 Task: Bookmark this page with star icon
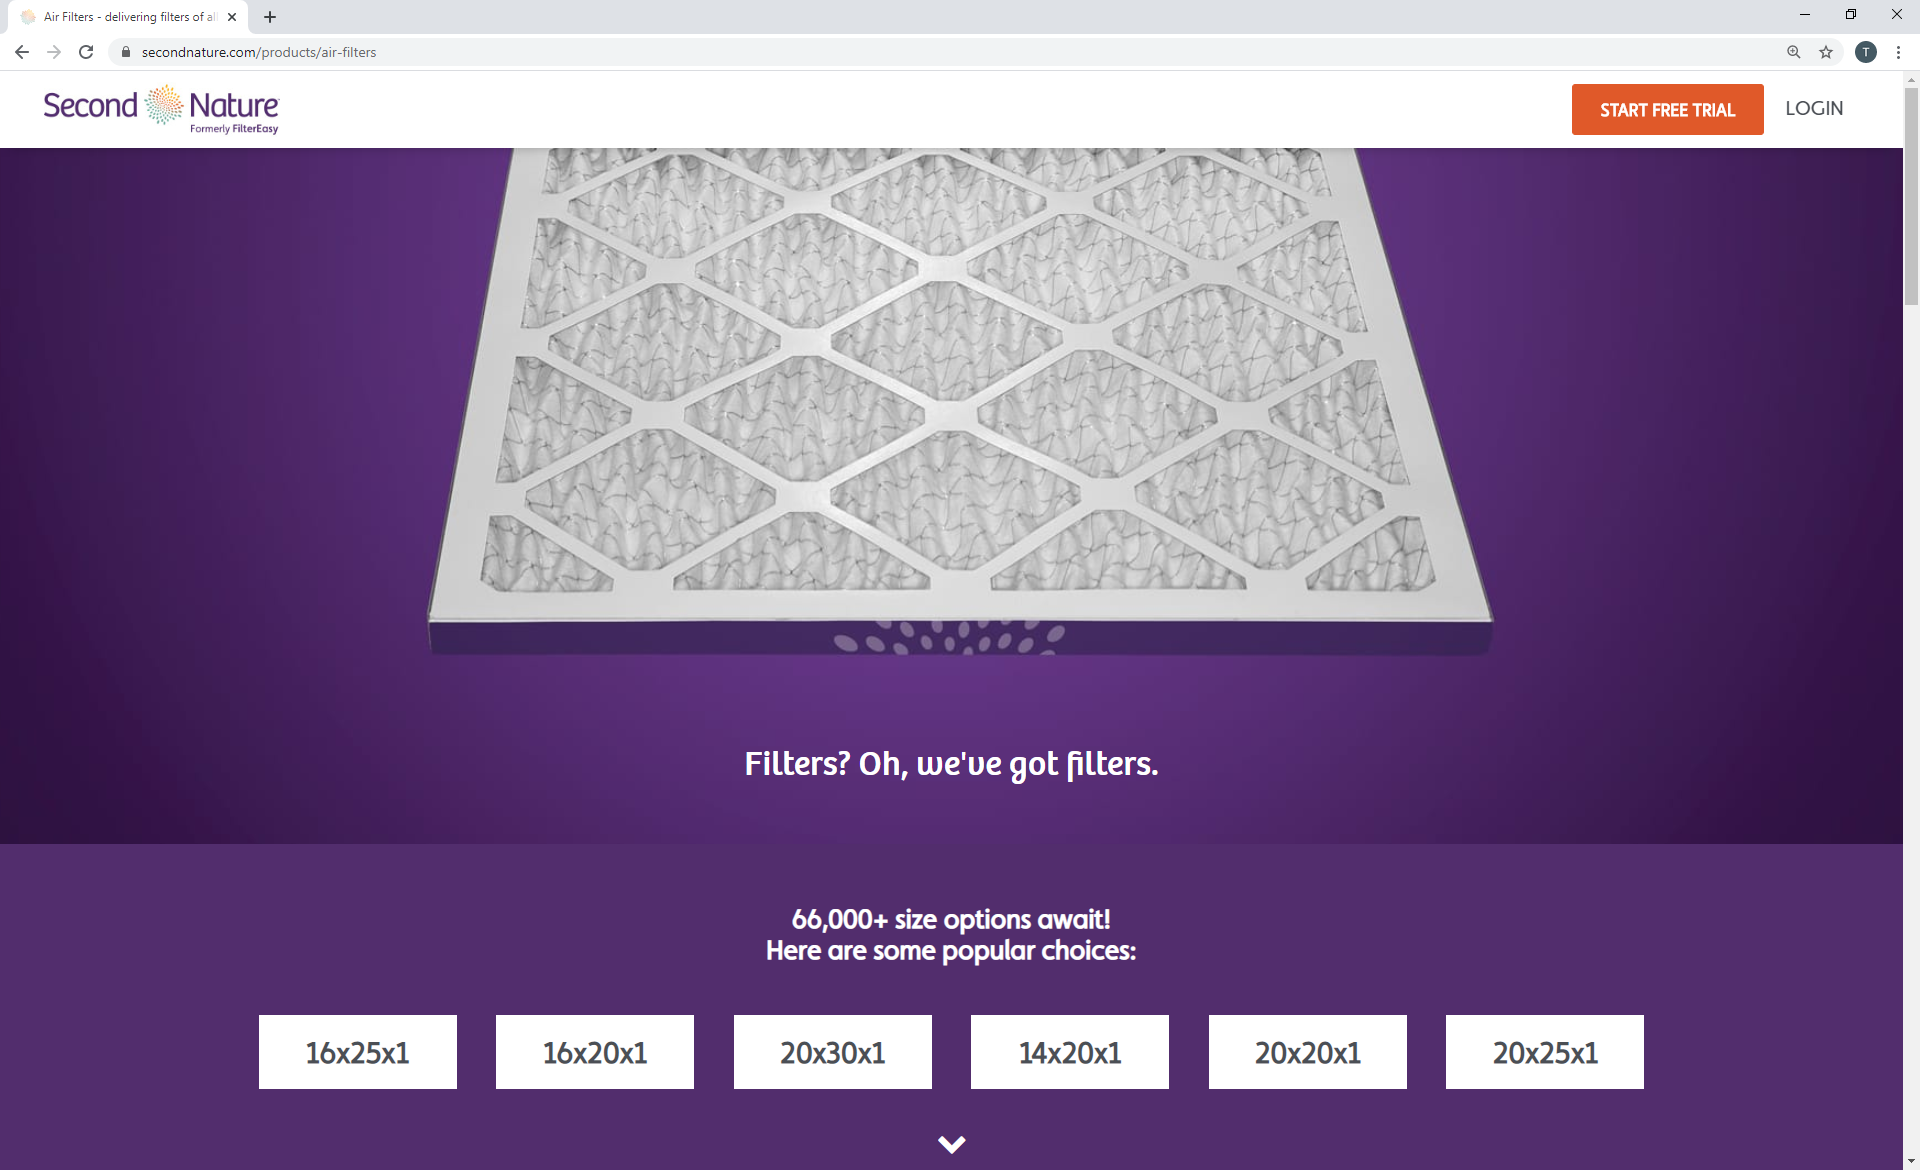tap(1826, 52)
